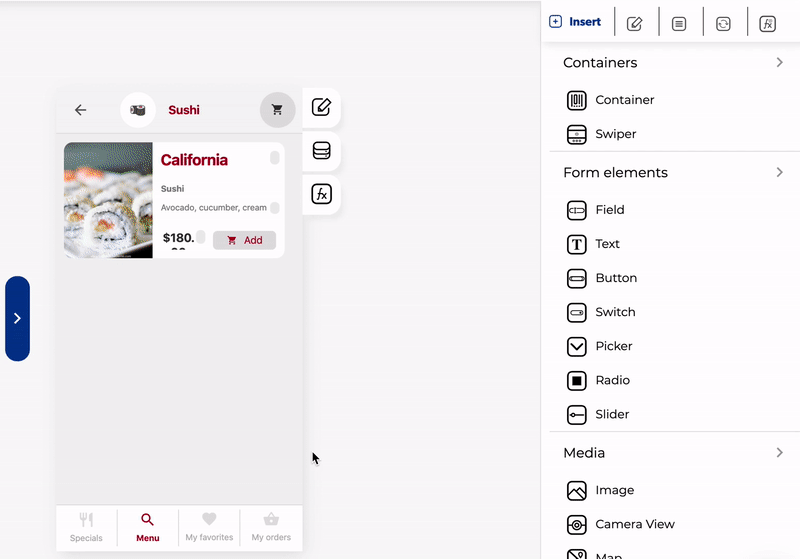Collapse the Form elements section chevron
800x559 pixels.
(x=779, y=172)
